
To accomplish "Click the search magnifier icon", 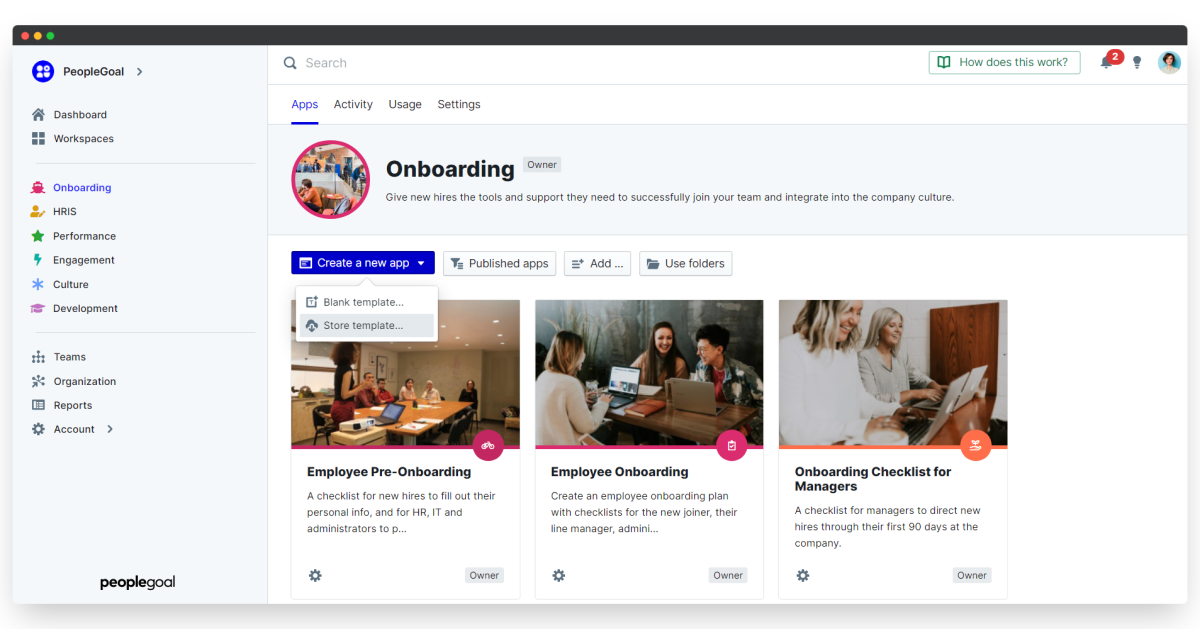I will [x=290, y=63].
